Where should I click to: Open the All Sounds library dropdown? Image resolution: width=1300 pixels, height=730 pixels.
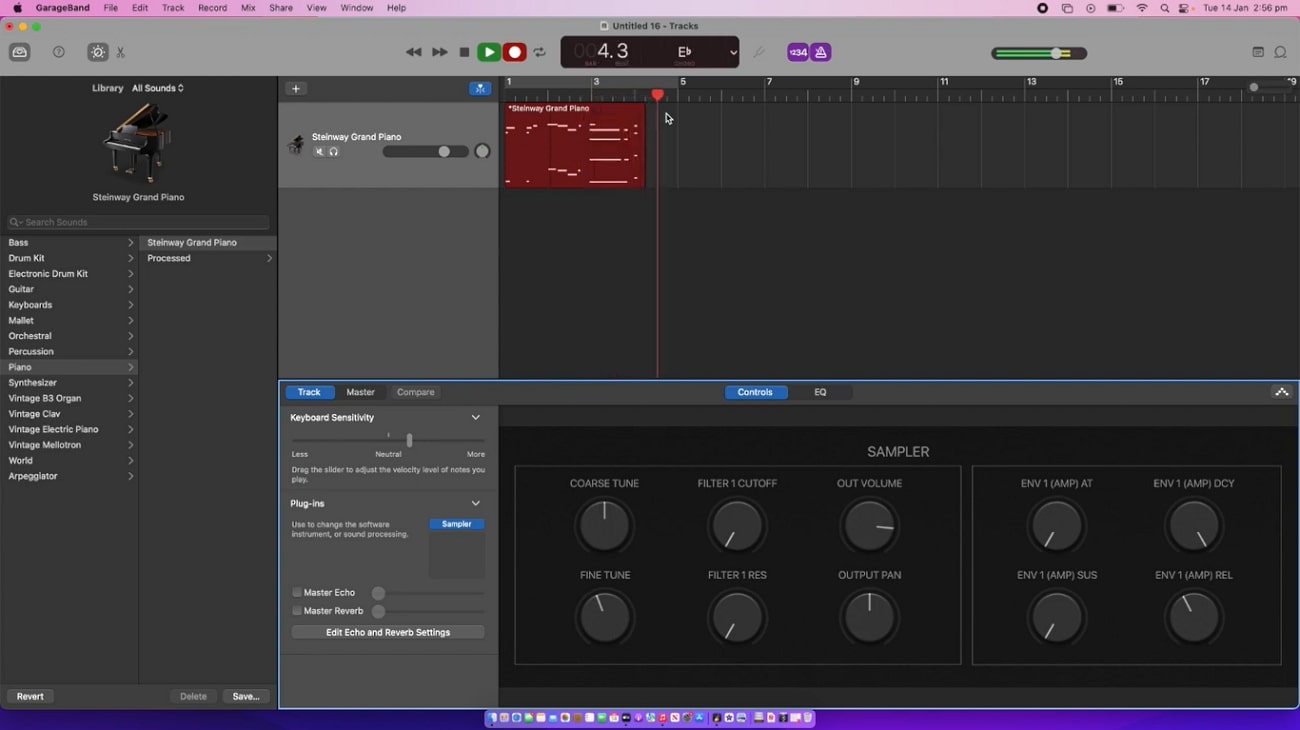158,88
